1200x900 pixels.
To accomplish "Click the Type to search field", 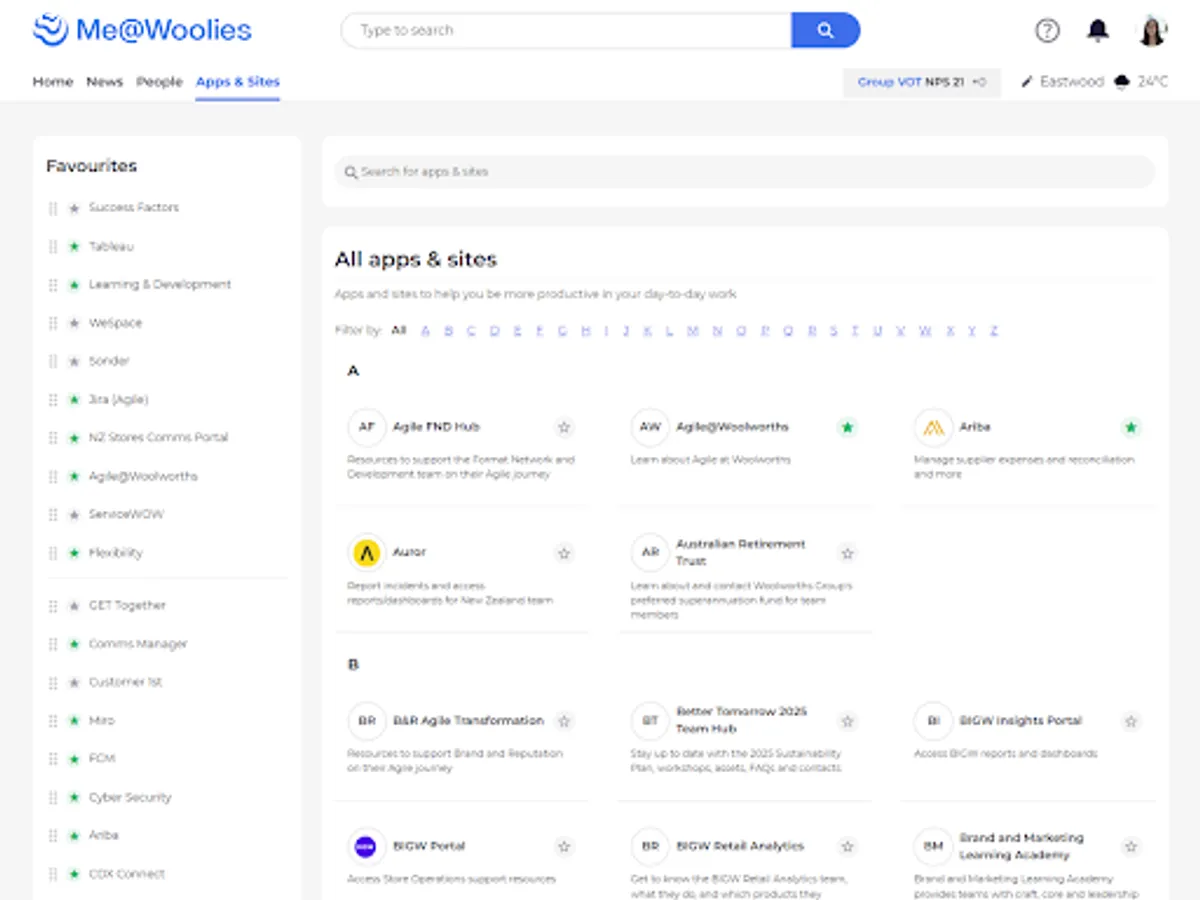I will (x=566, y=30).
